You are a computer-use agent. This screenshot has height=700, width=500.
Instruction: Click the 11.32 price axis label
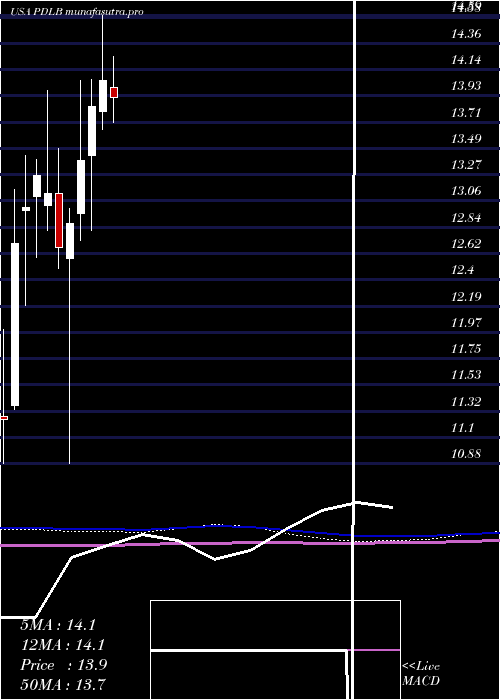tap(466, 402)
